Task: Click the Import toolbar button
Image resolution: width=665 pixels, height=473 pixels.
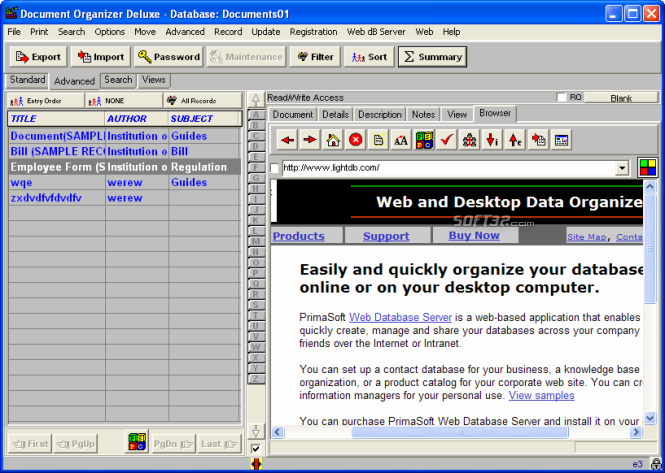Action: pos(101,57)
